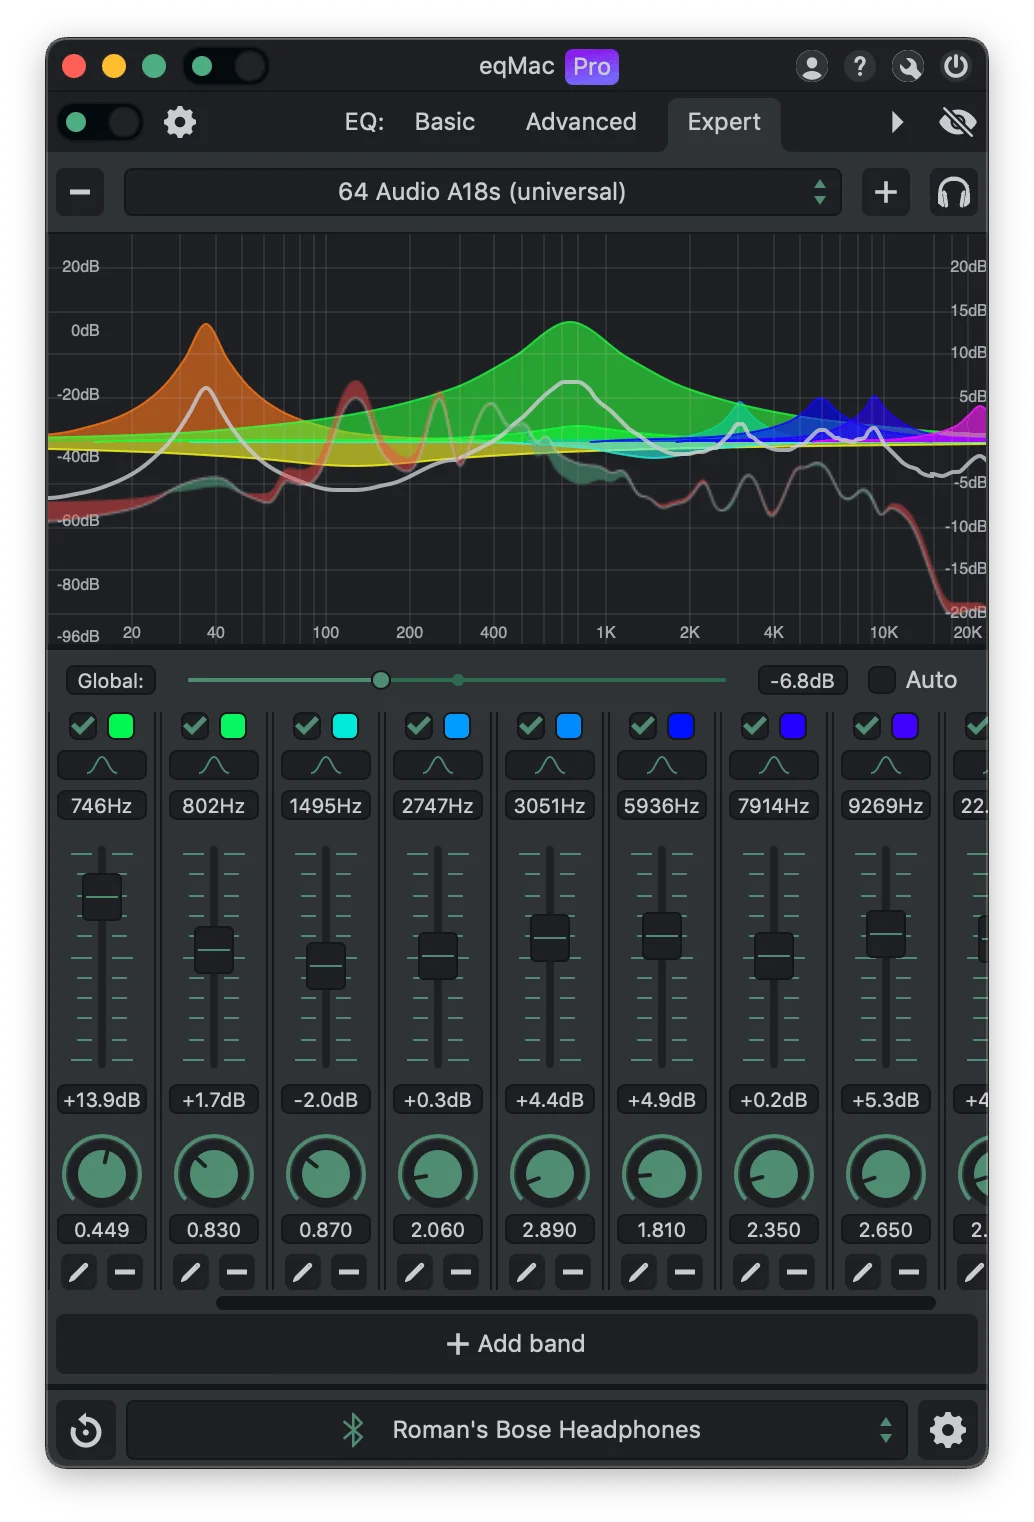This screenshot has height=1522, width=1034.
Task: Click the play arrow icon beside Expert
Action: [x=897, y=122]
